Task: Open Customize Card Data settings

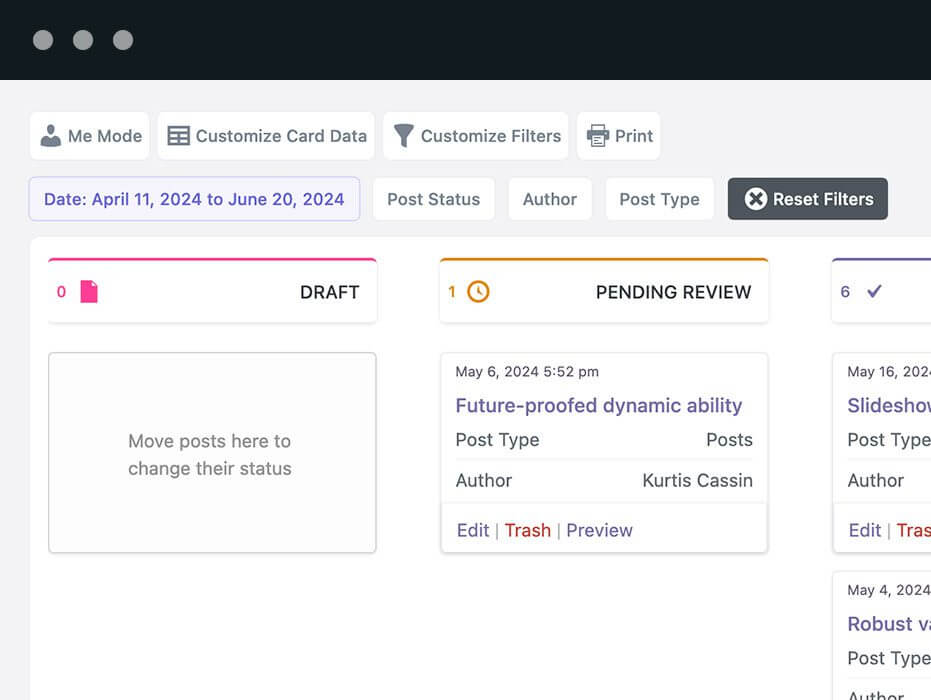Action: click(266, 136)
